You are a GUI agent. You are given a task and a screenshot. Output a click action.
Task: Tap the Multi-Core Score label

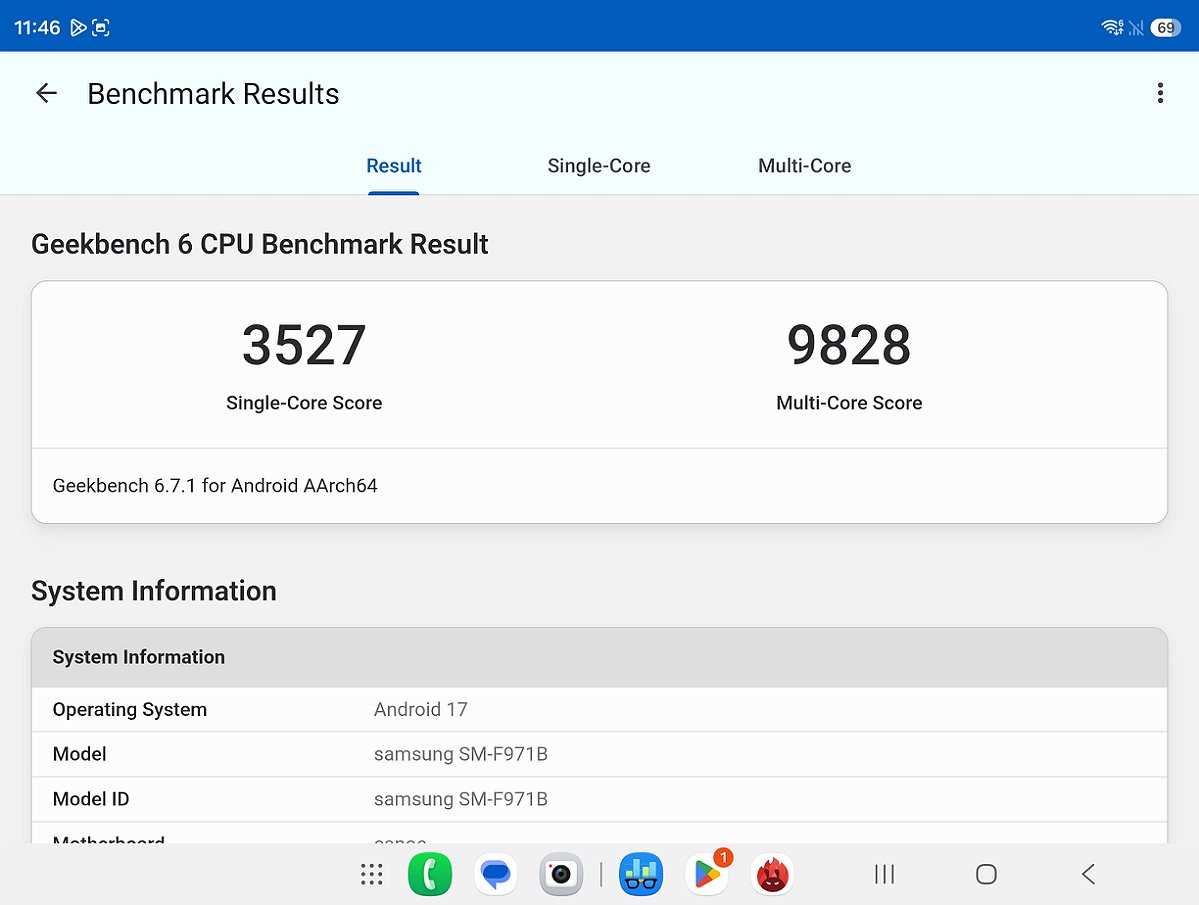click(849, 403)
